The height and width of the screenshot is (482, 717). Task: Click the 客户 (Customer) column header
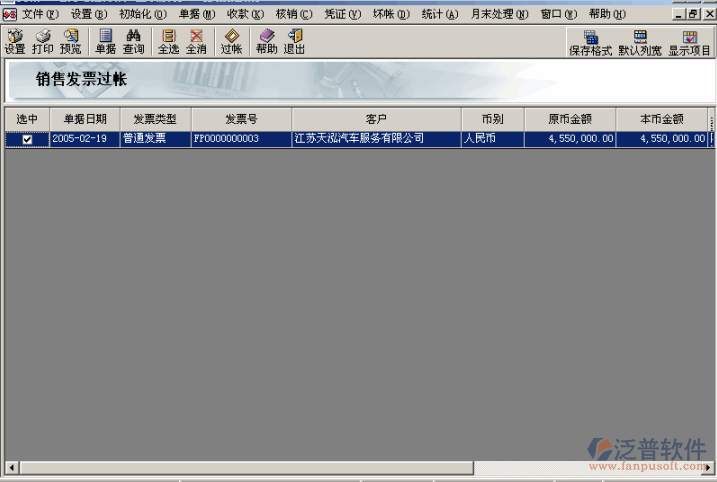(376, 119)
